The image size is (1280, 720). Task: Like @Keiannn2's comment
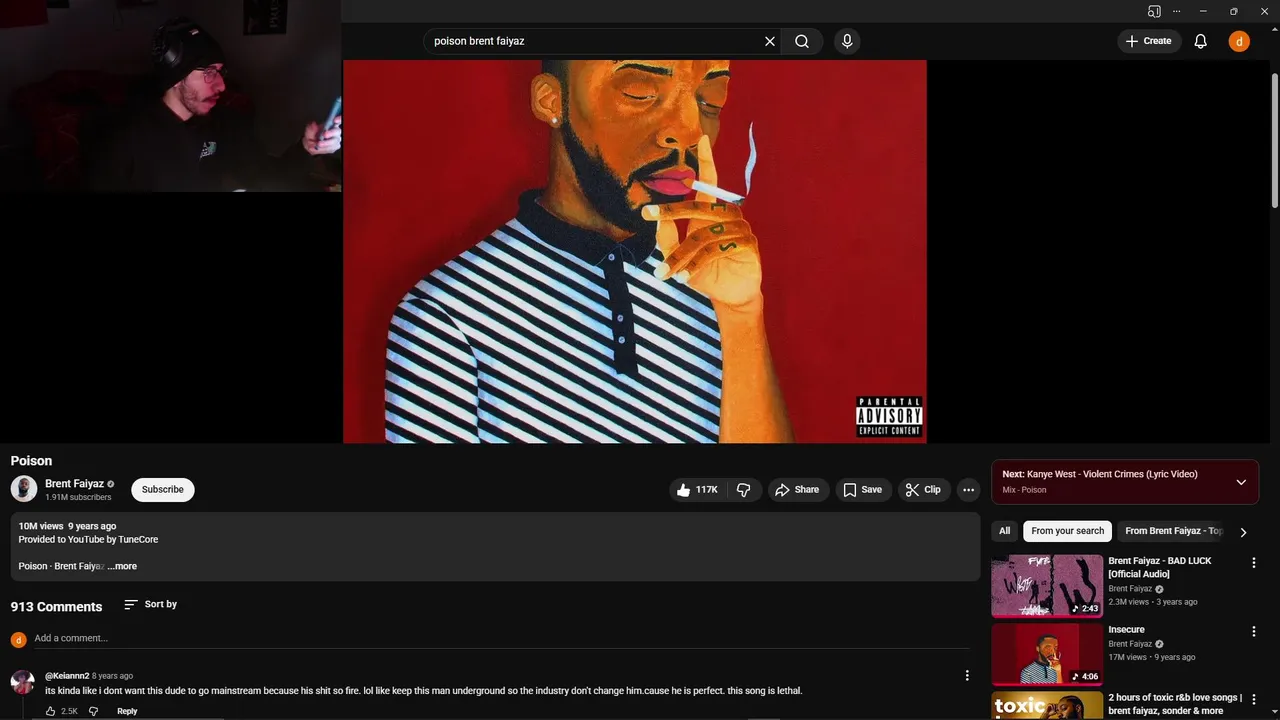coord(51,711)
